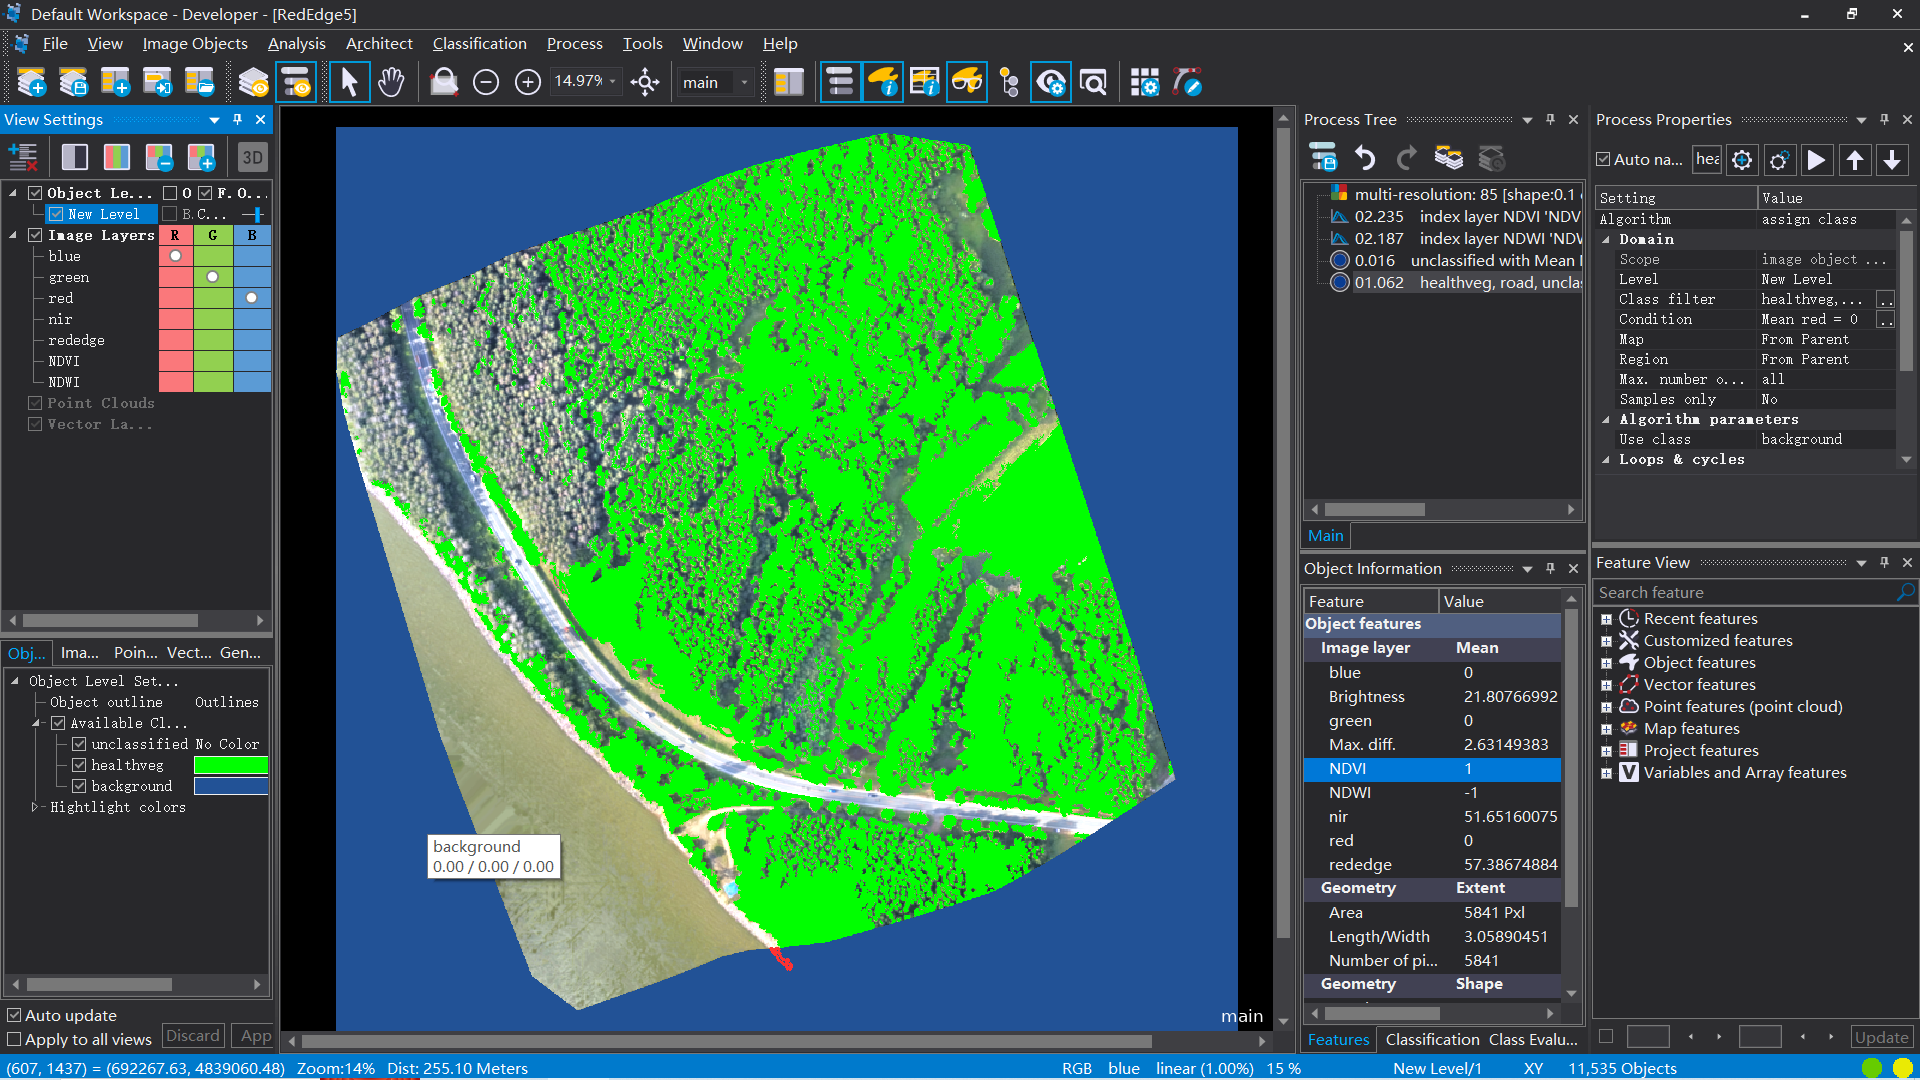Select the hand pan tool

pos(391,82)
